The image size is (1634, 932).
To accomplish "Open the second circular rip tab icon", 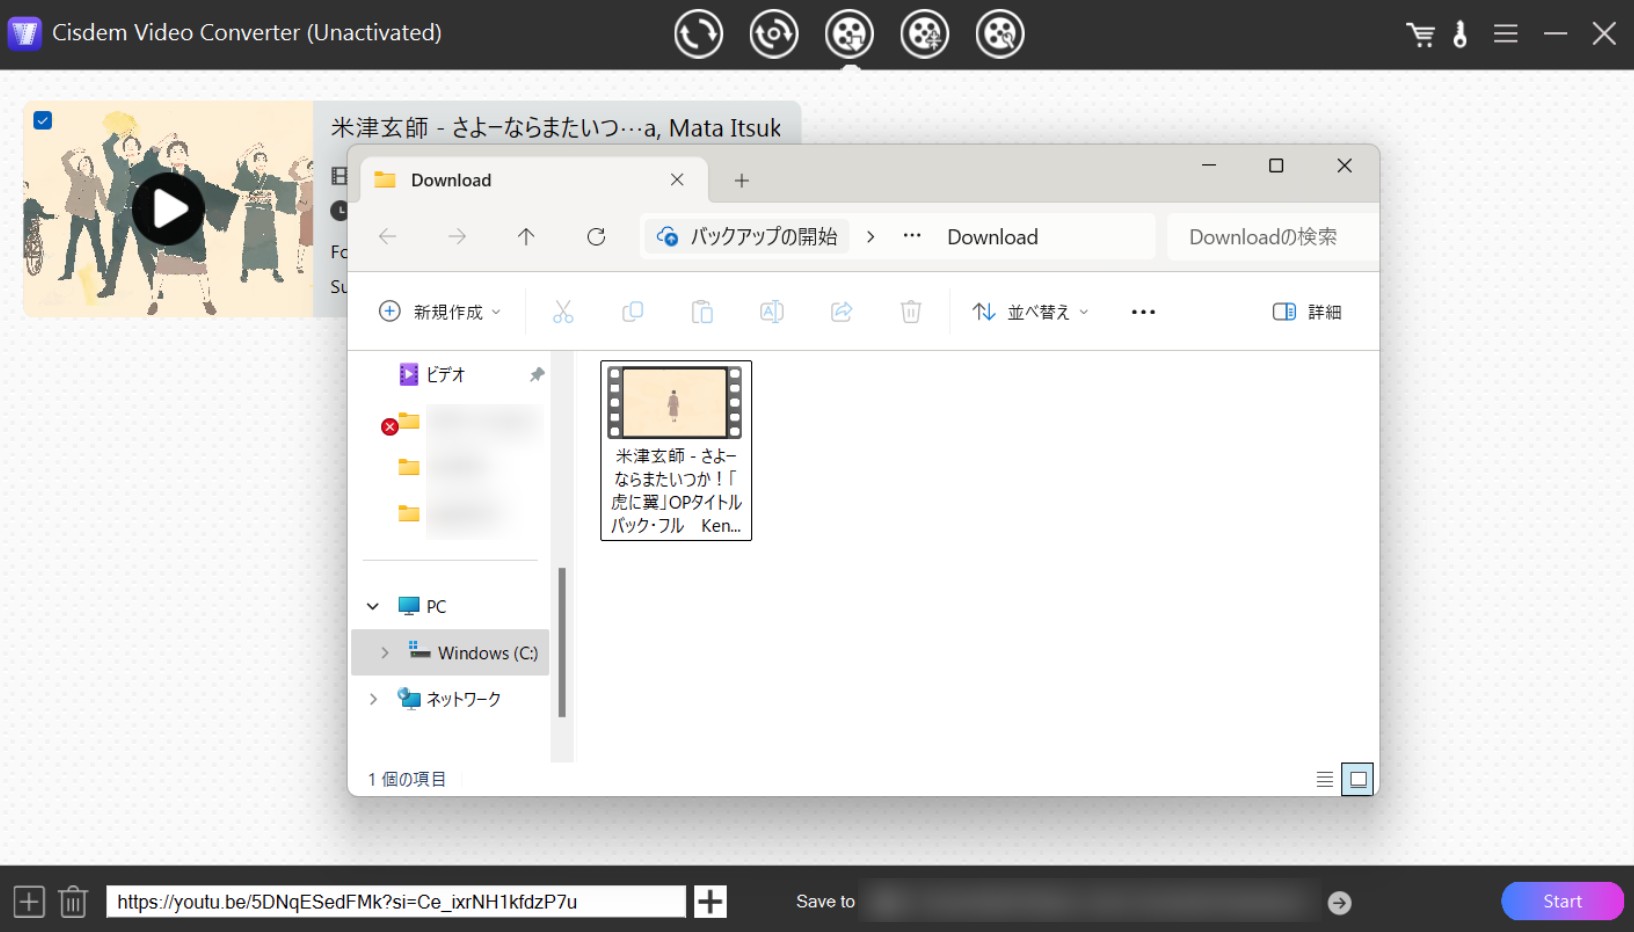I will pyautogui.click(x=774, y=34).
